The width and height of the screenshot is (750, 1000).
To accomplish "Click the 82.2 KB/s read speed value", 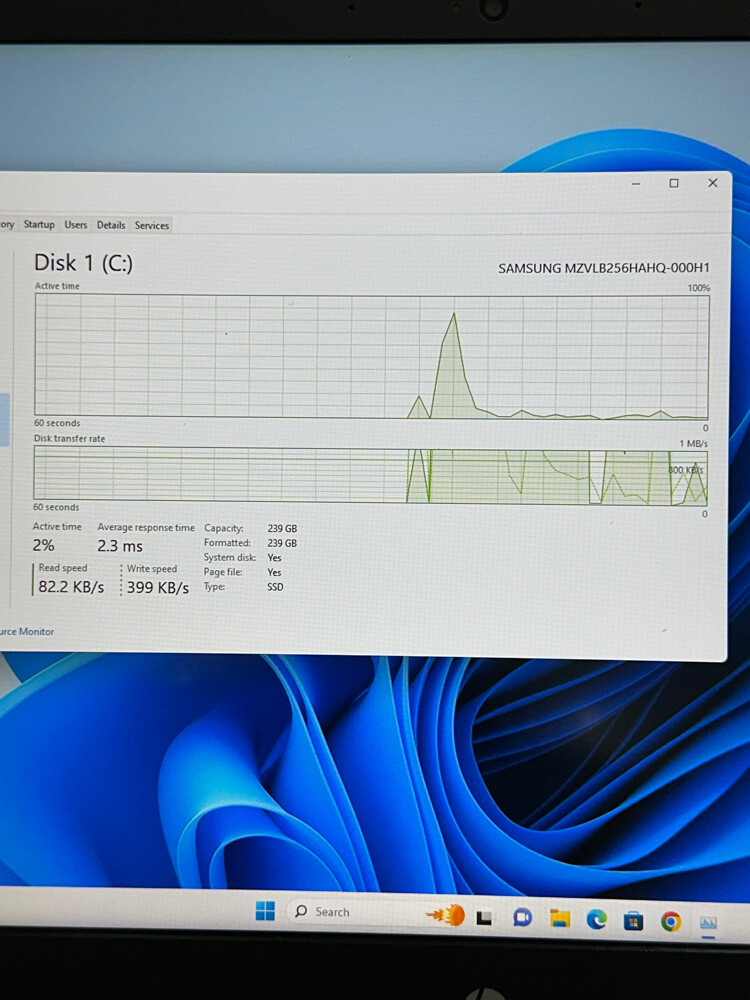I will pyautogui.click(x=71, y=587).
